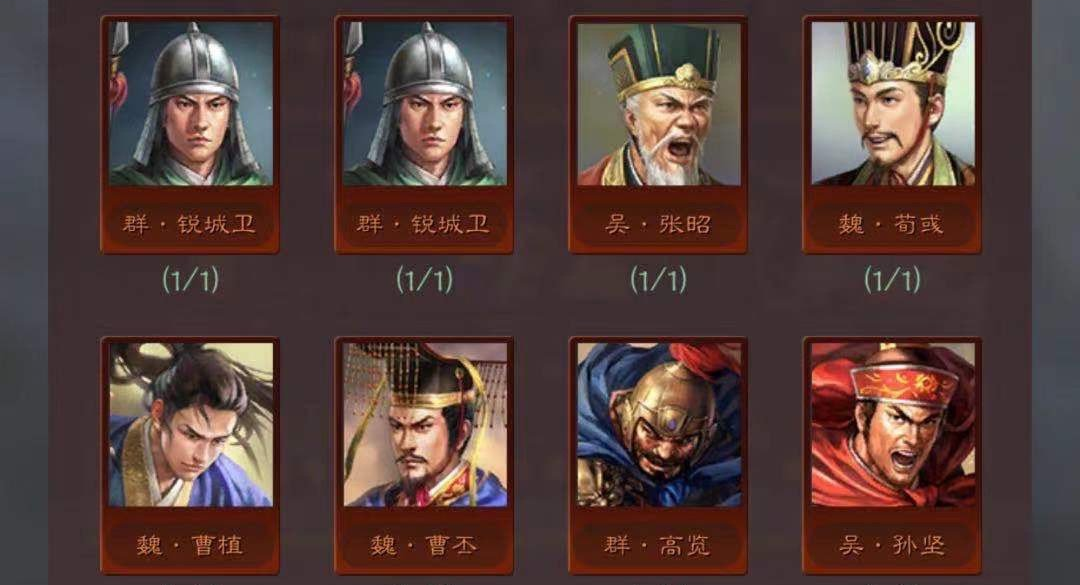Click the 魏·荀彧 name plate

coord(893,224)
